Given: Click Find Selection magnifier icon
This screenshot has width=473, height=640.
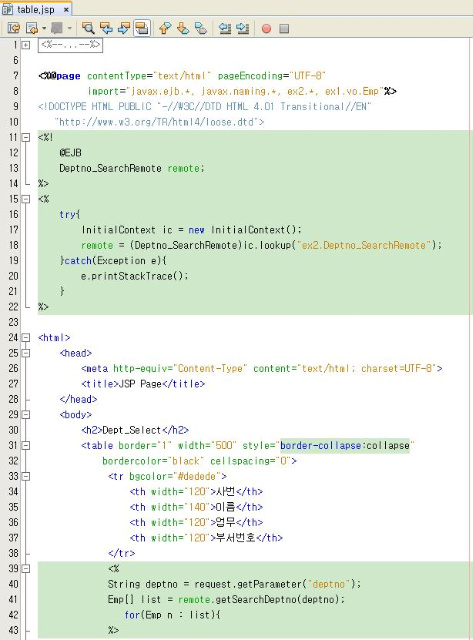Looking at the screenshot, I should pyautogui.click(x=88, y=28).
